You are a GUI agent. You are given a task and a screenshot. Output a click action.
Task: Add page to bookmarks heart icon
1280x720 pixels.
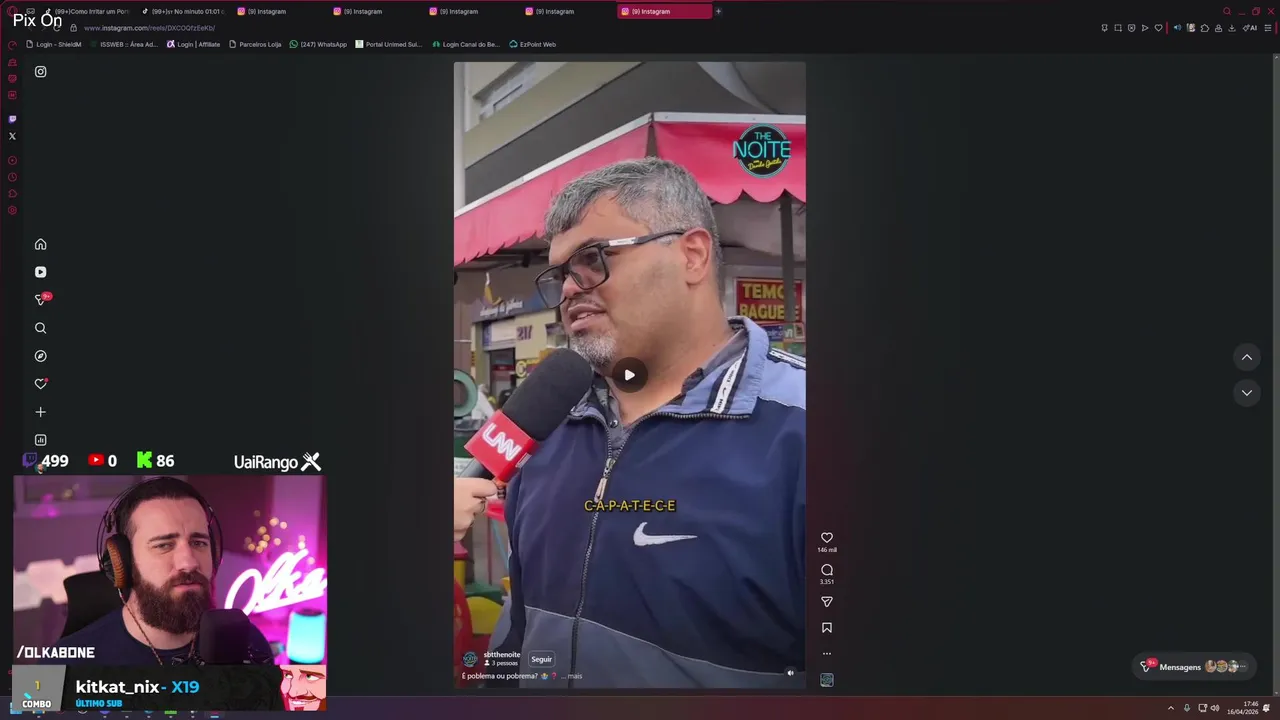[1159, 28]
